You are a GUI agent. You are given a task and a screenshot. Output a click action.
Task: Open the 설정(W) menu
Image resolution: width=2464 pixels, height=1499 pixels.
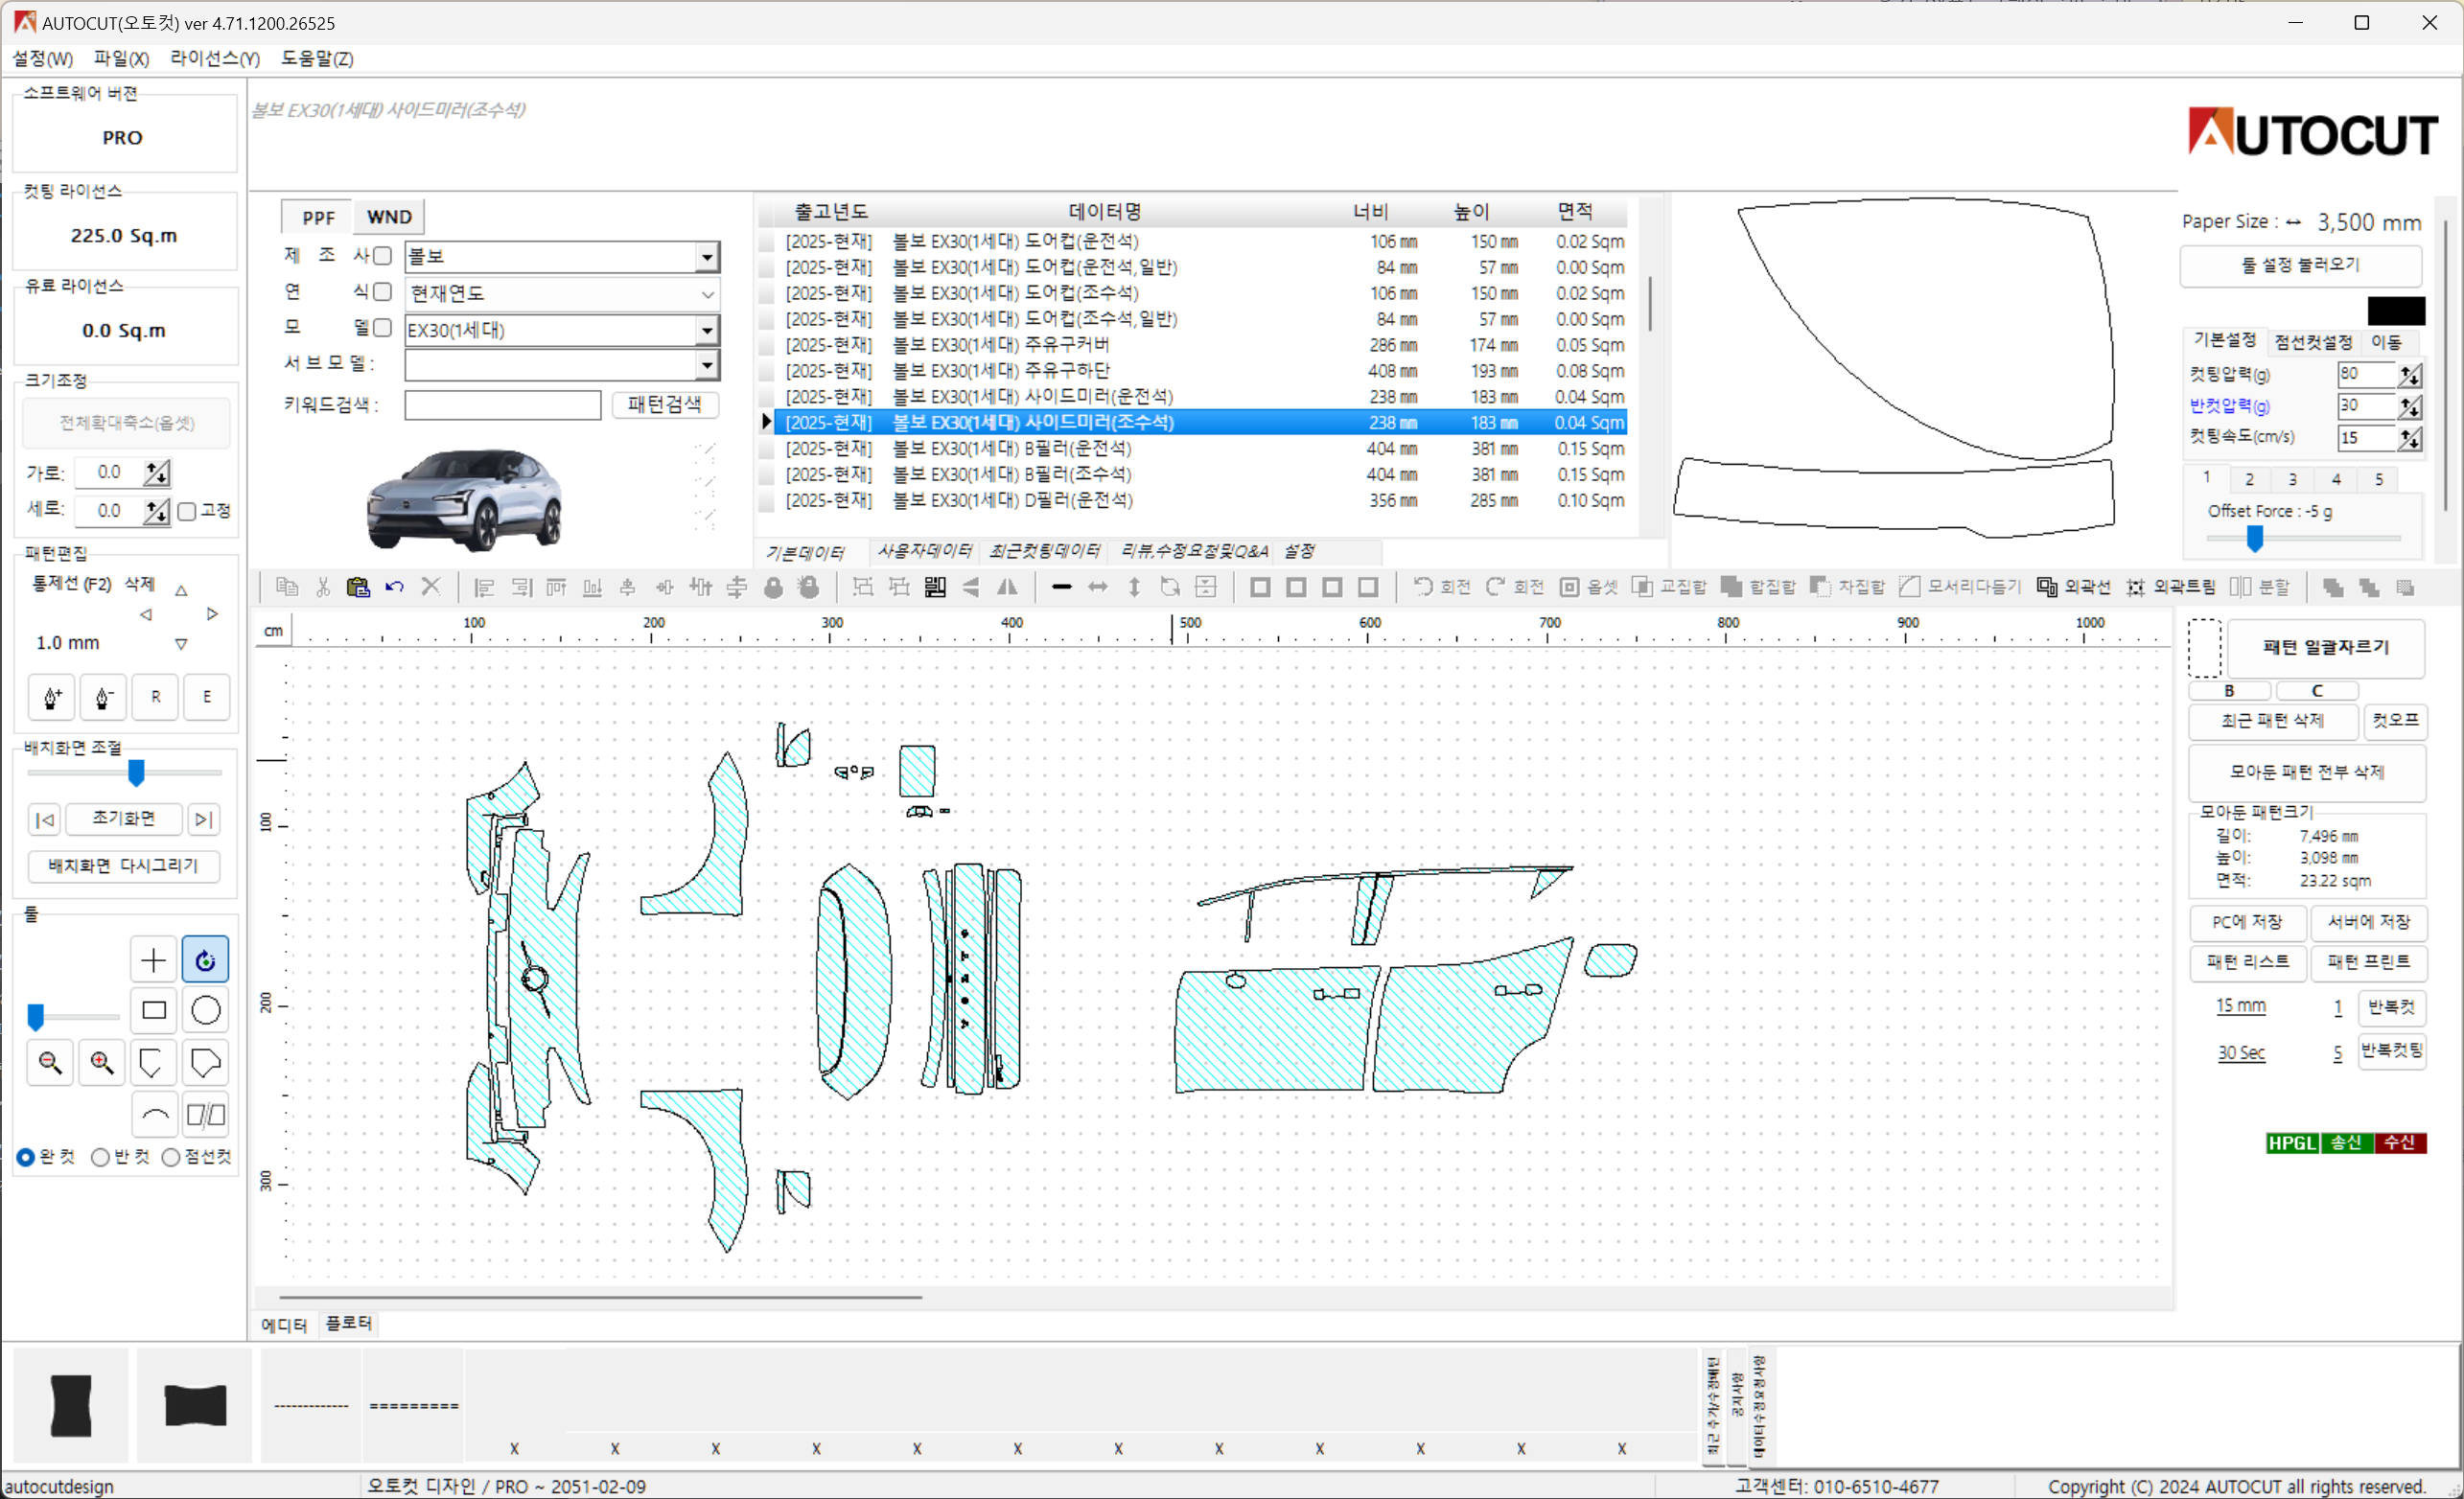[x=42, y=59]
